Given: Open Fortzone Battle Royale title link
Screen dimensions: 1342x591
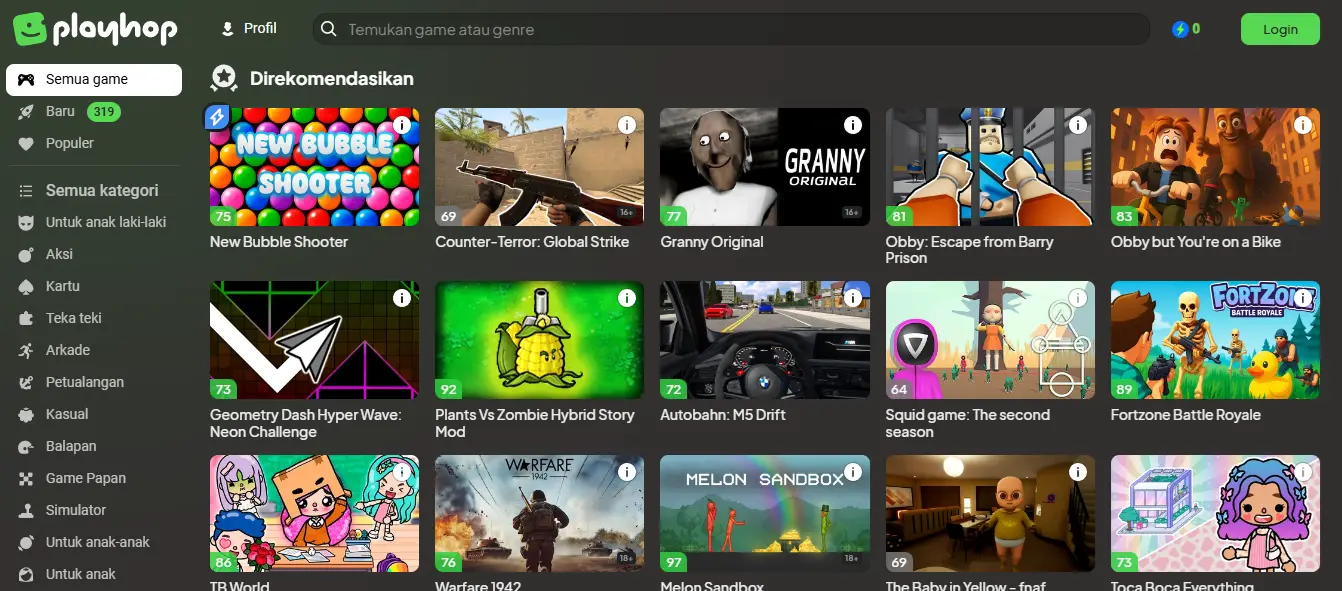Looking at the screenshot, I should pyautogui.click(x=1185, y=415).
